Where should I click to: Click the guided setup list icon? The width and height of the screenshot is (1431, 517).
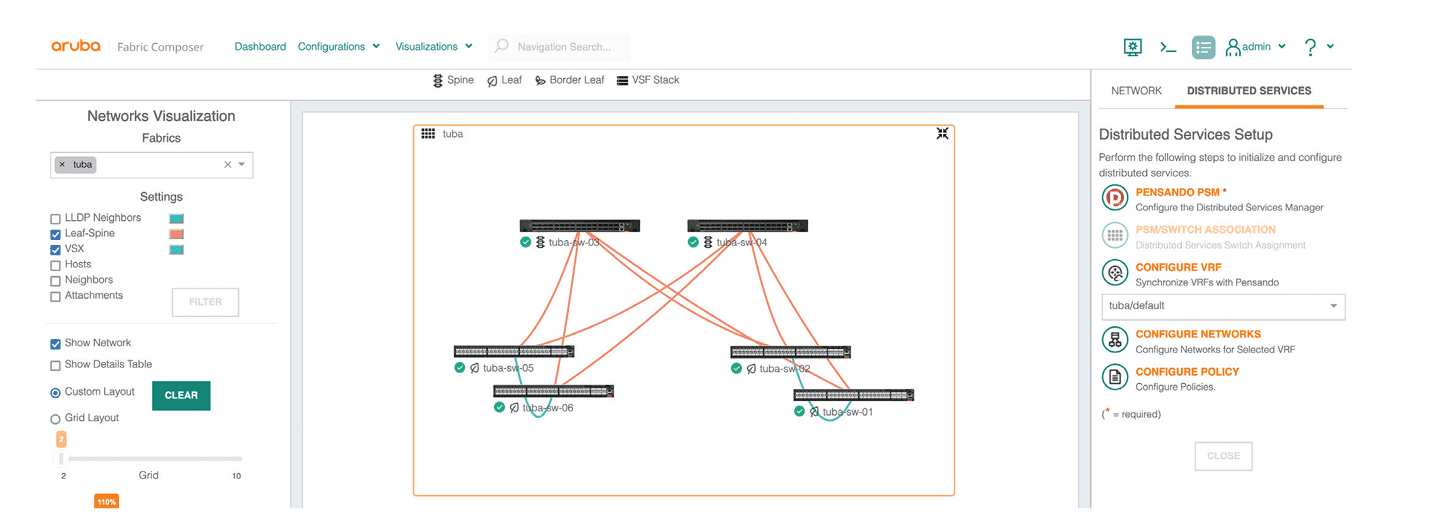pyautogui.click(x=1203, y=47)
